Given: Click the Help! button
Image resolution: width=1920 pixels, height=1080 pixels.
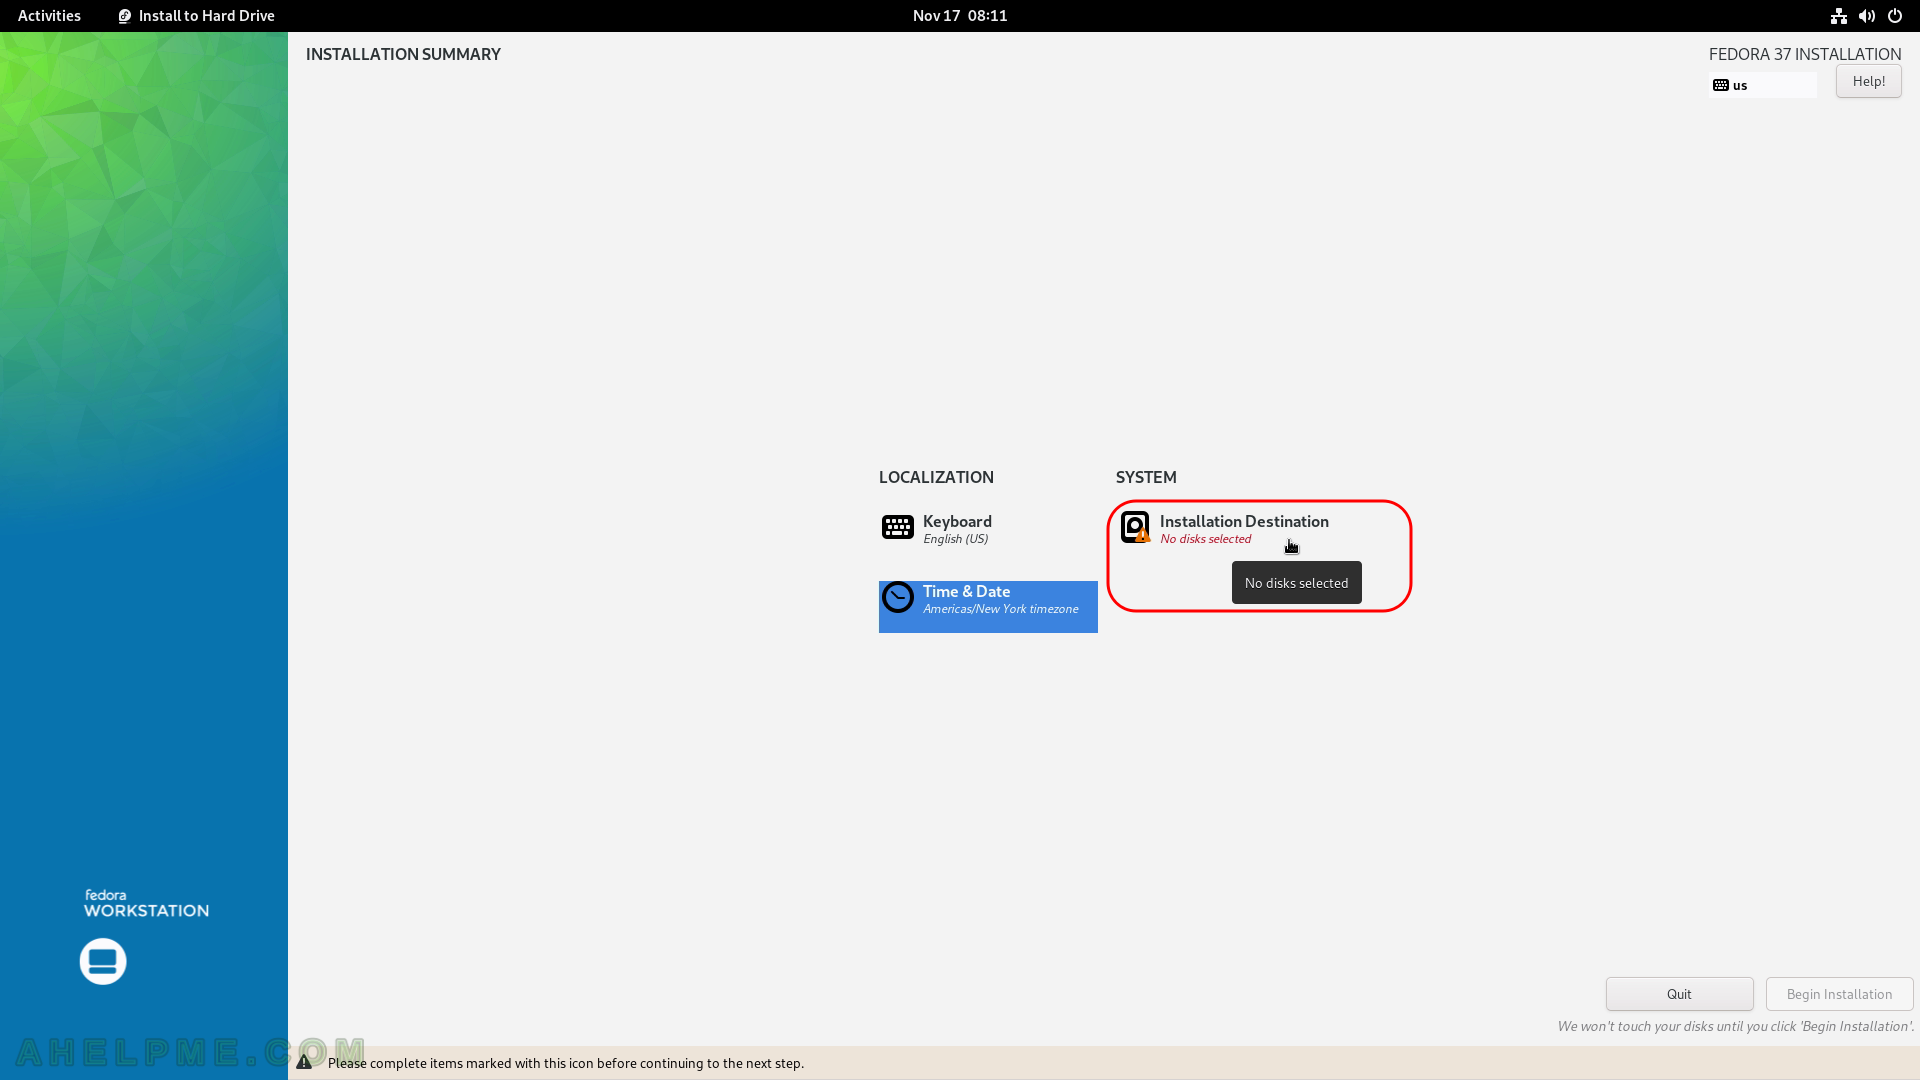Looking at the screenshot, I should point(1868,82).
